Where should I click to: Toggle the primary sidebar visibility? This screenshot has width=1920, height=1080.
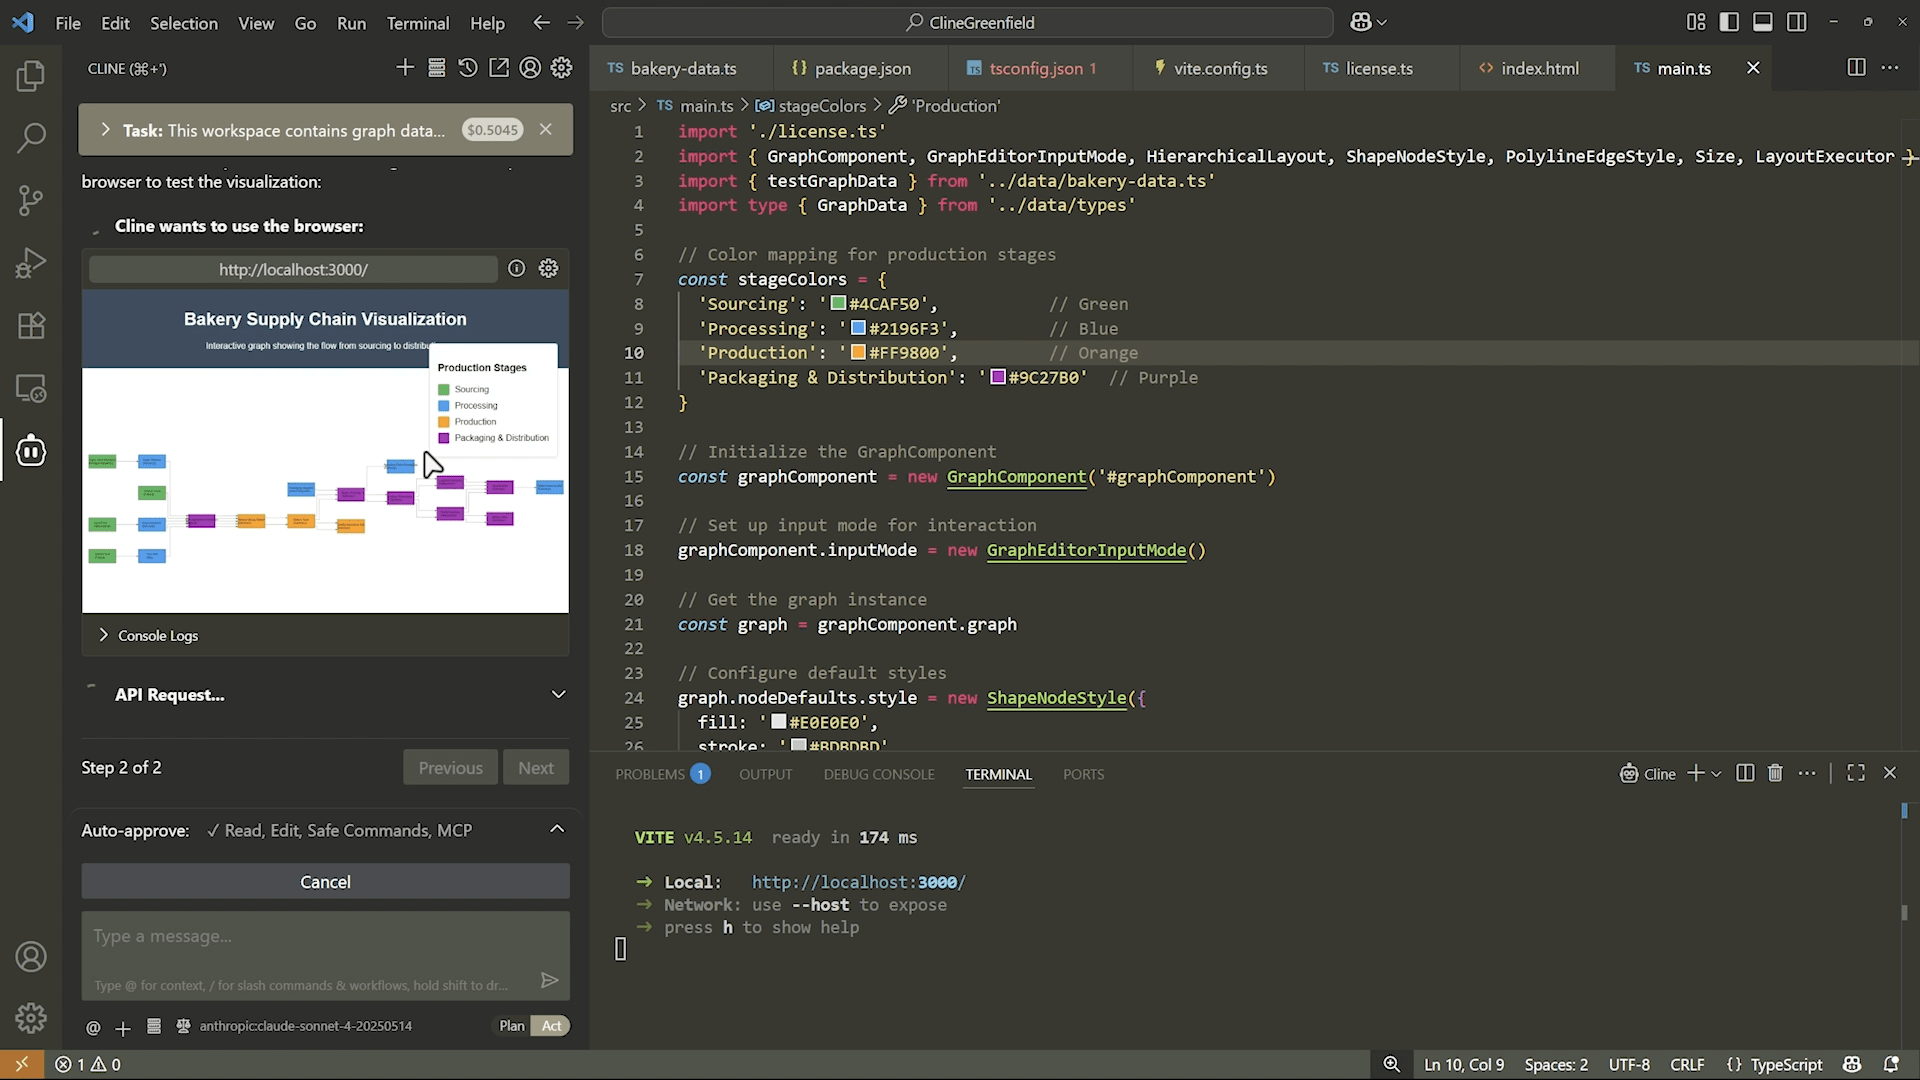coord(1730,21)
